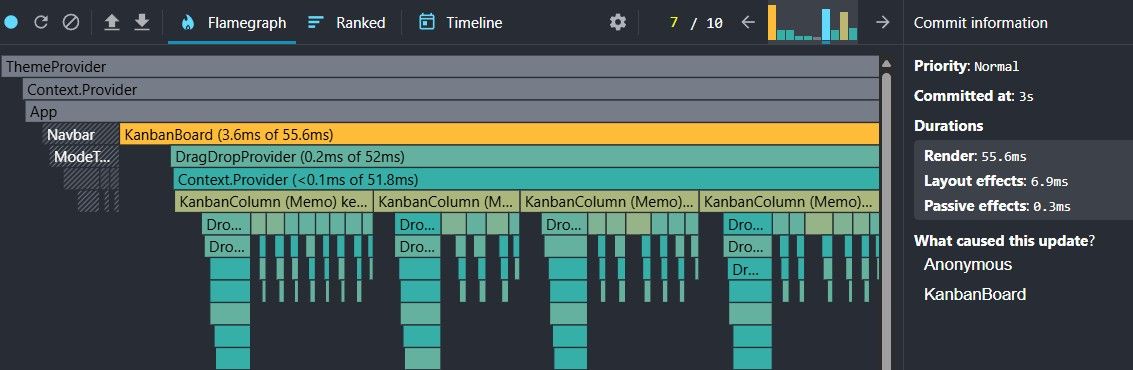Select the ThemeProvider bar
Image resolution: width=1133 pixels, height=370 pixels.
pyautogui.click(x=440, y=67)
